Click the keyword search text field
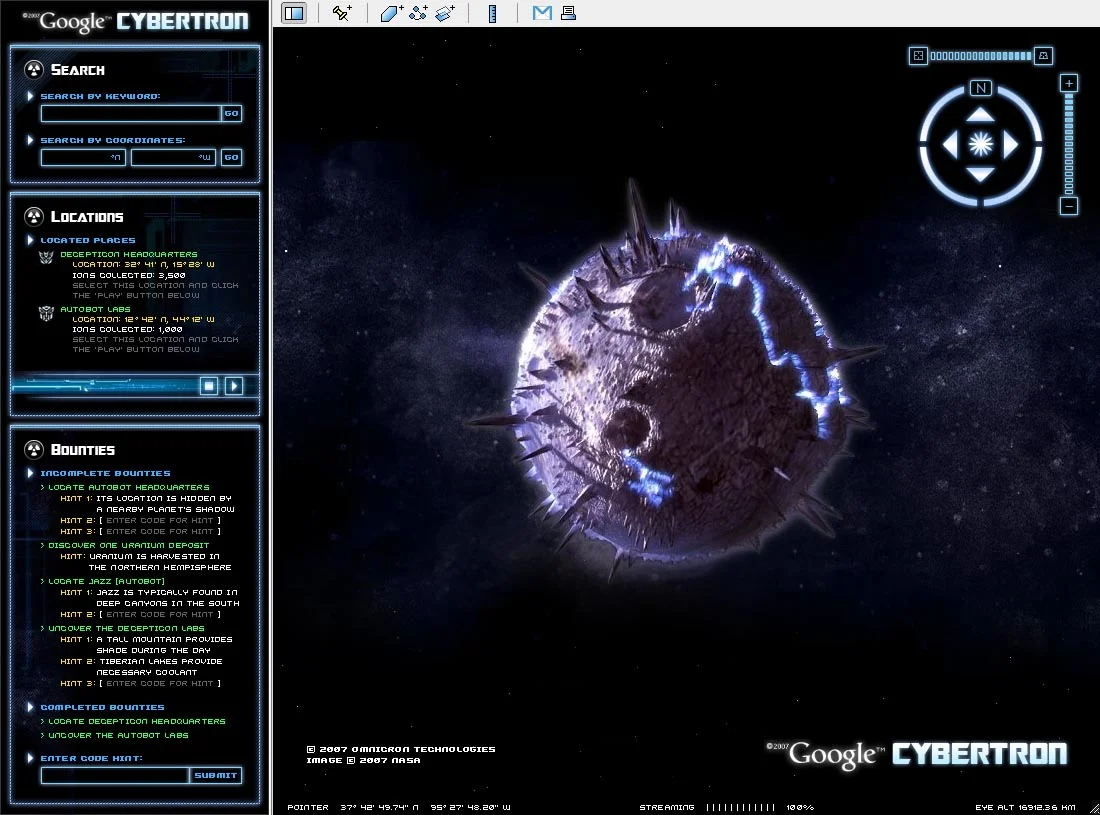Screen dimensions: 1100x815 tap(130, 113)
